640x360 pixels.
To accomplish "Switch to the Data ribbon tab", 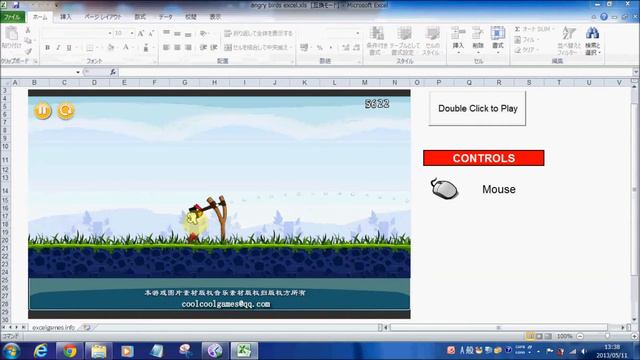I will (x=166, y=17).
